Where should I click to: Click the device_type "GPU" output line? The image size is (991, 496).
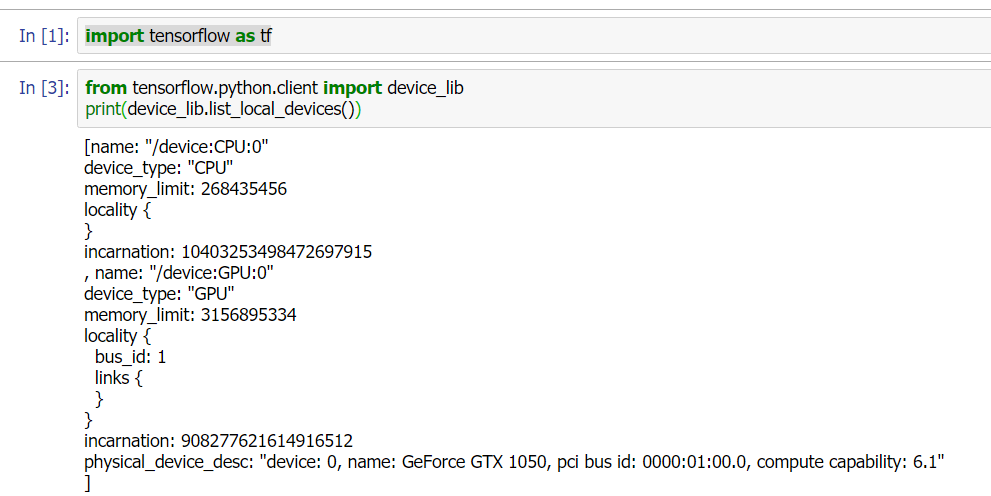(x=159, y=294)
